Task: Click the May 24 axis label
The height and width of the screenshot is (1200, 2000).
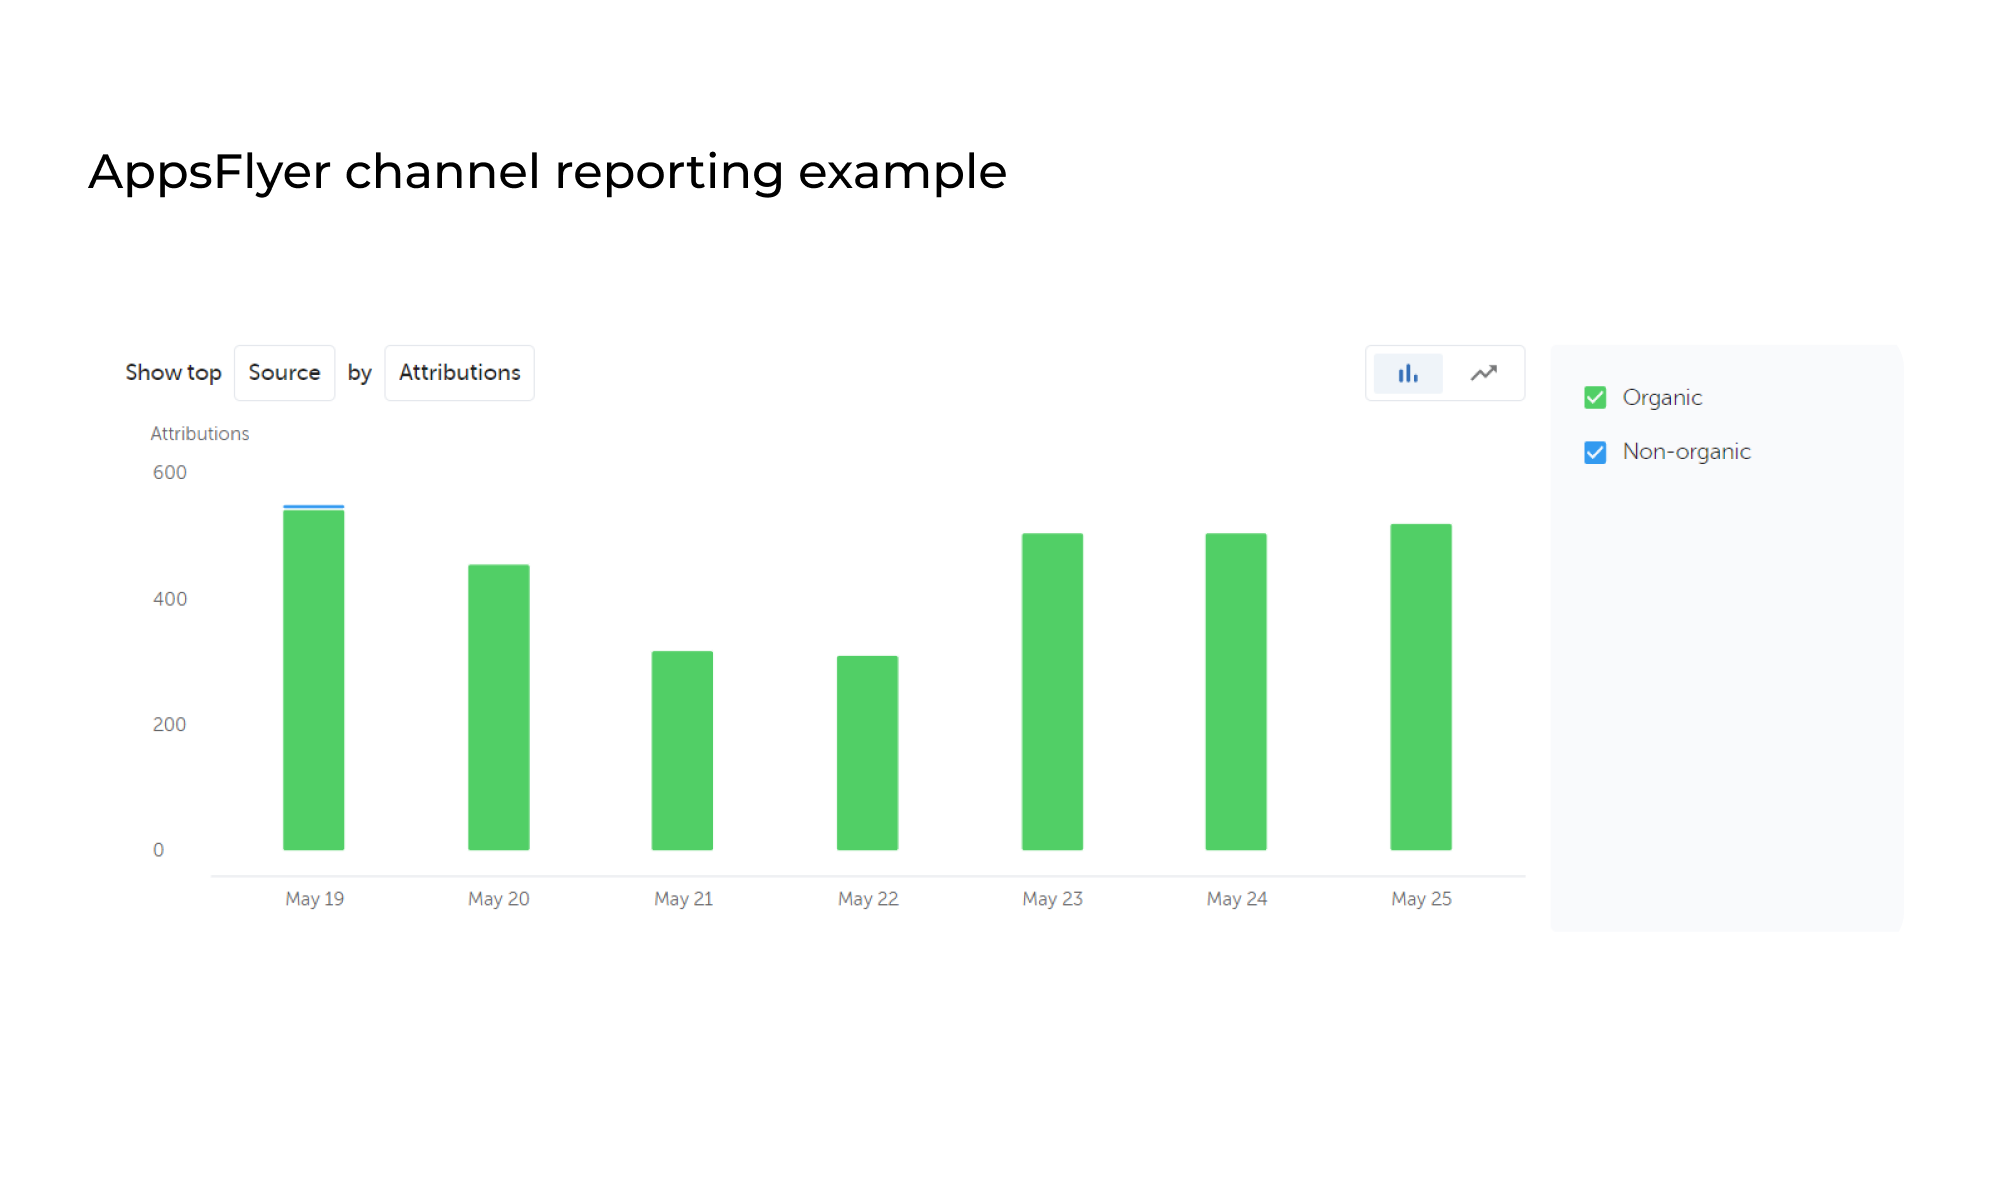Action: 1237,899
